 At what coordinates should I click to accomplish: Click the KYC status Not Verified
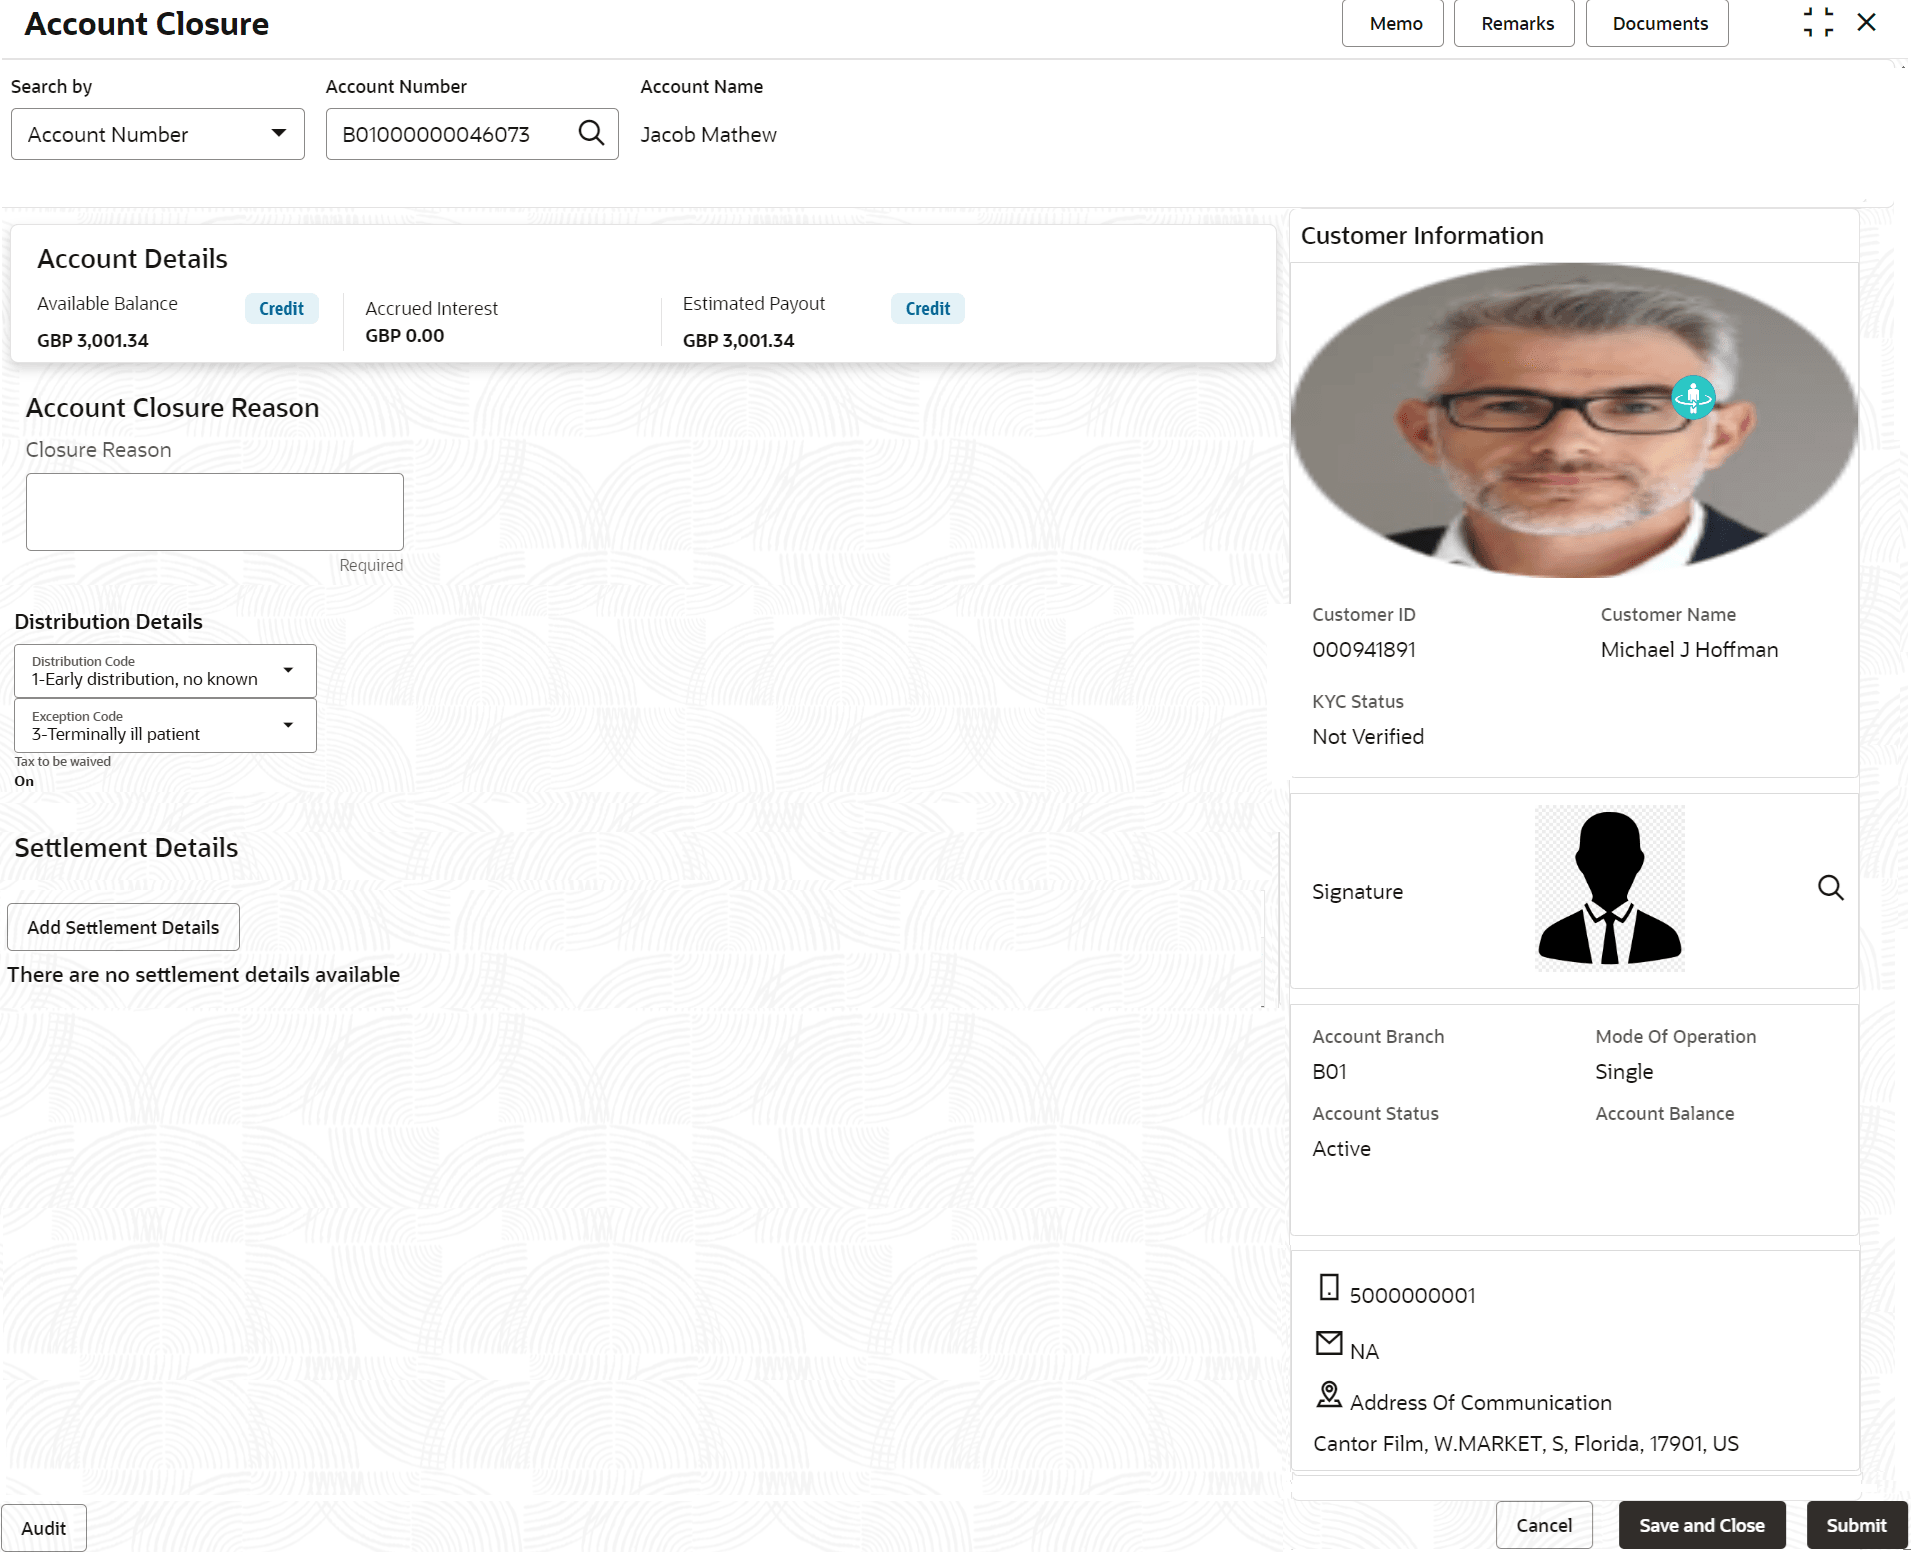coord(1368,737)
